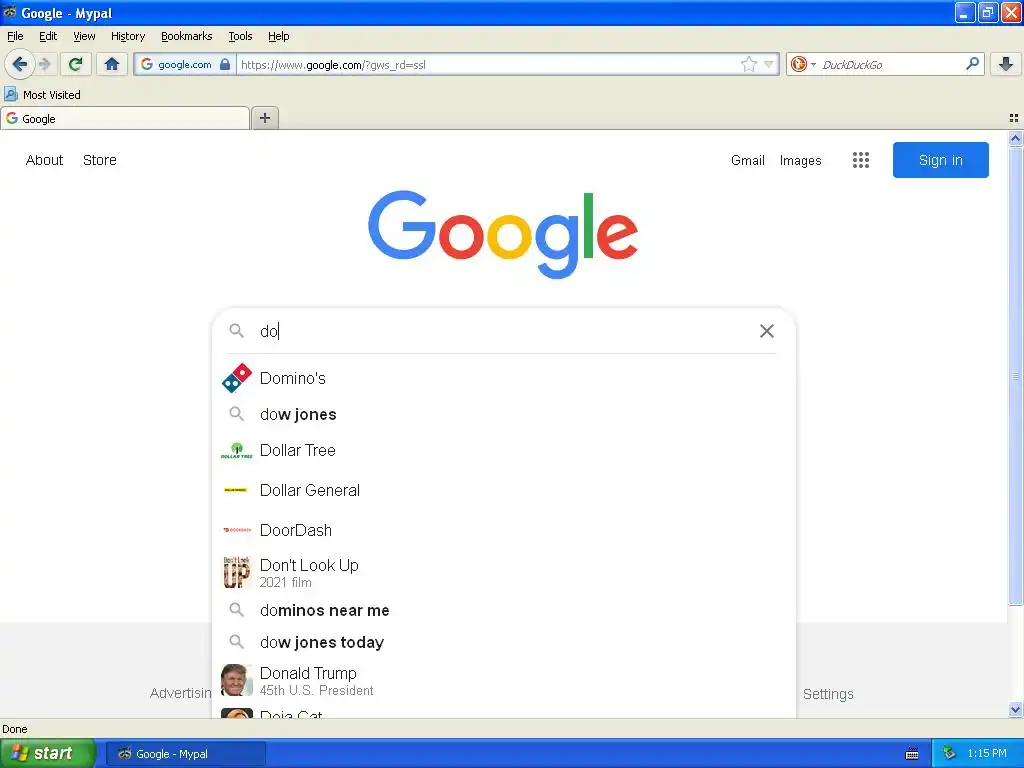Open the Edit menu

pos(48,36)
